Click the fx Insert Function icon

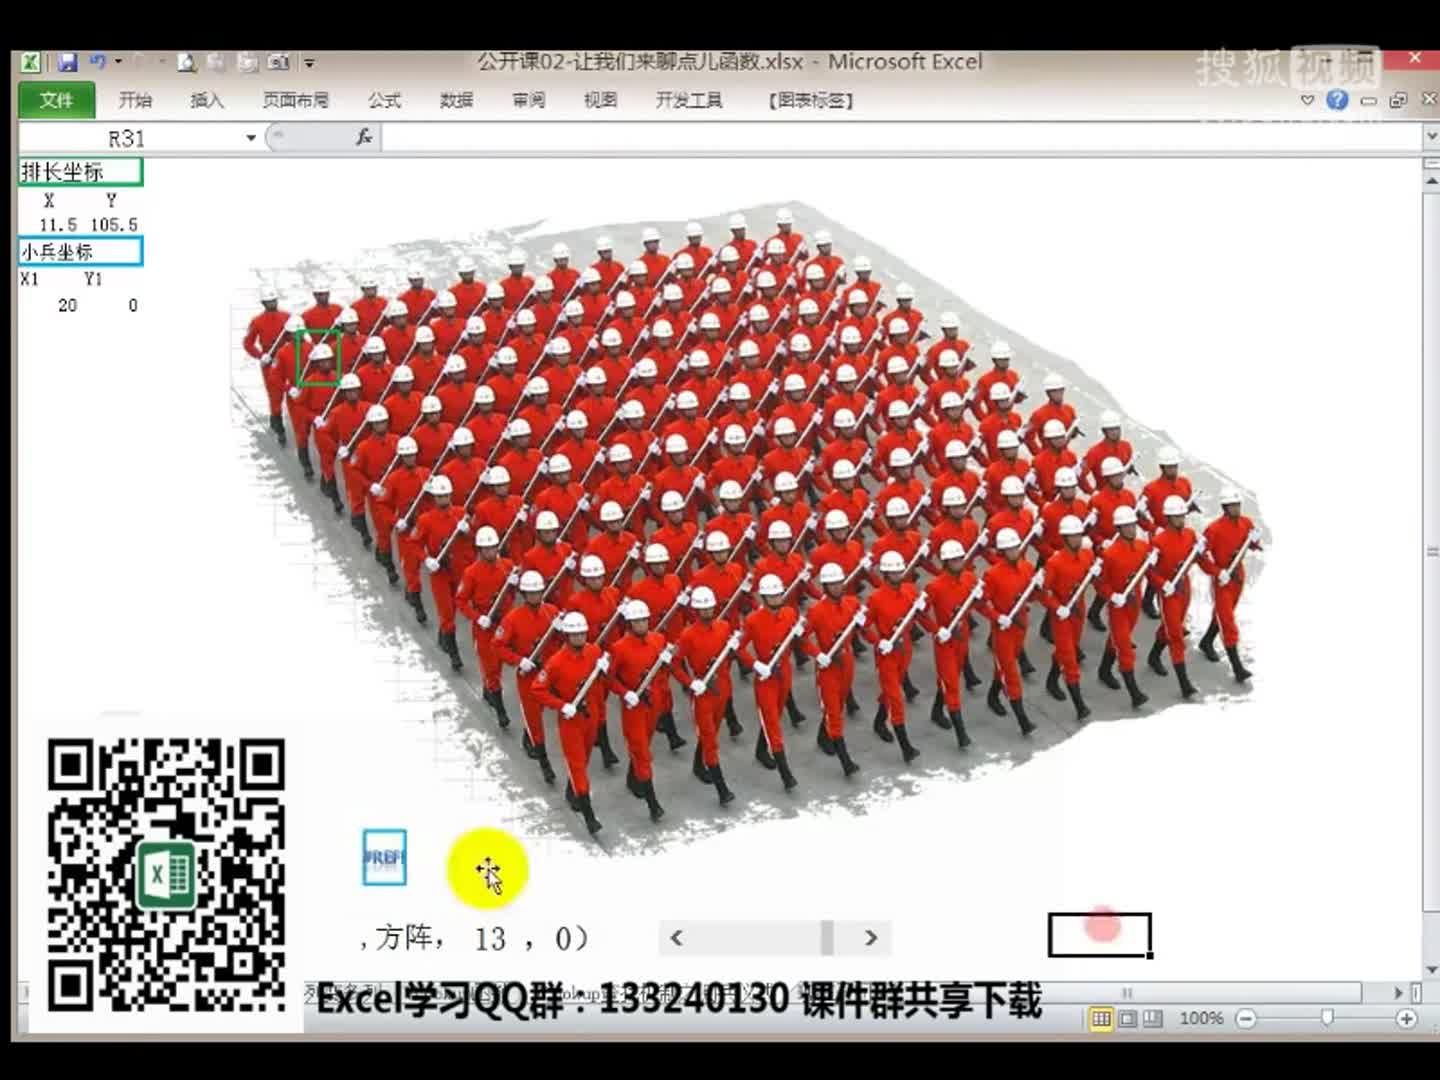click(364, 137)
